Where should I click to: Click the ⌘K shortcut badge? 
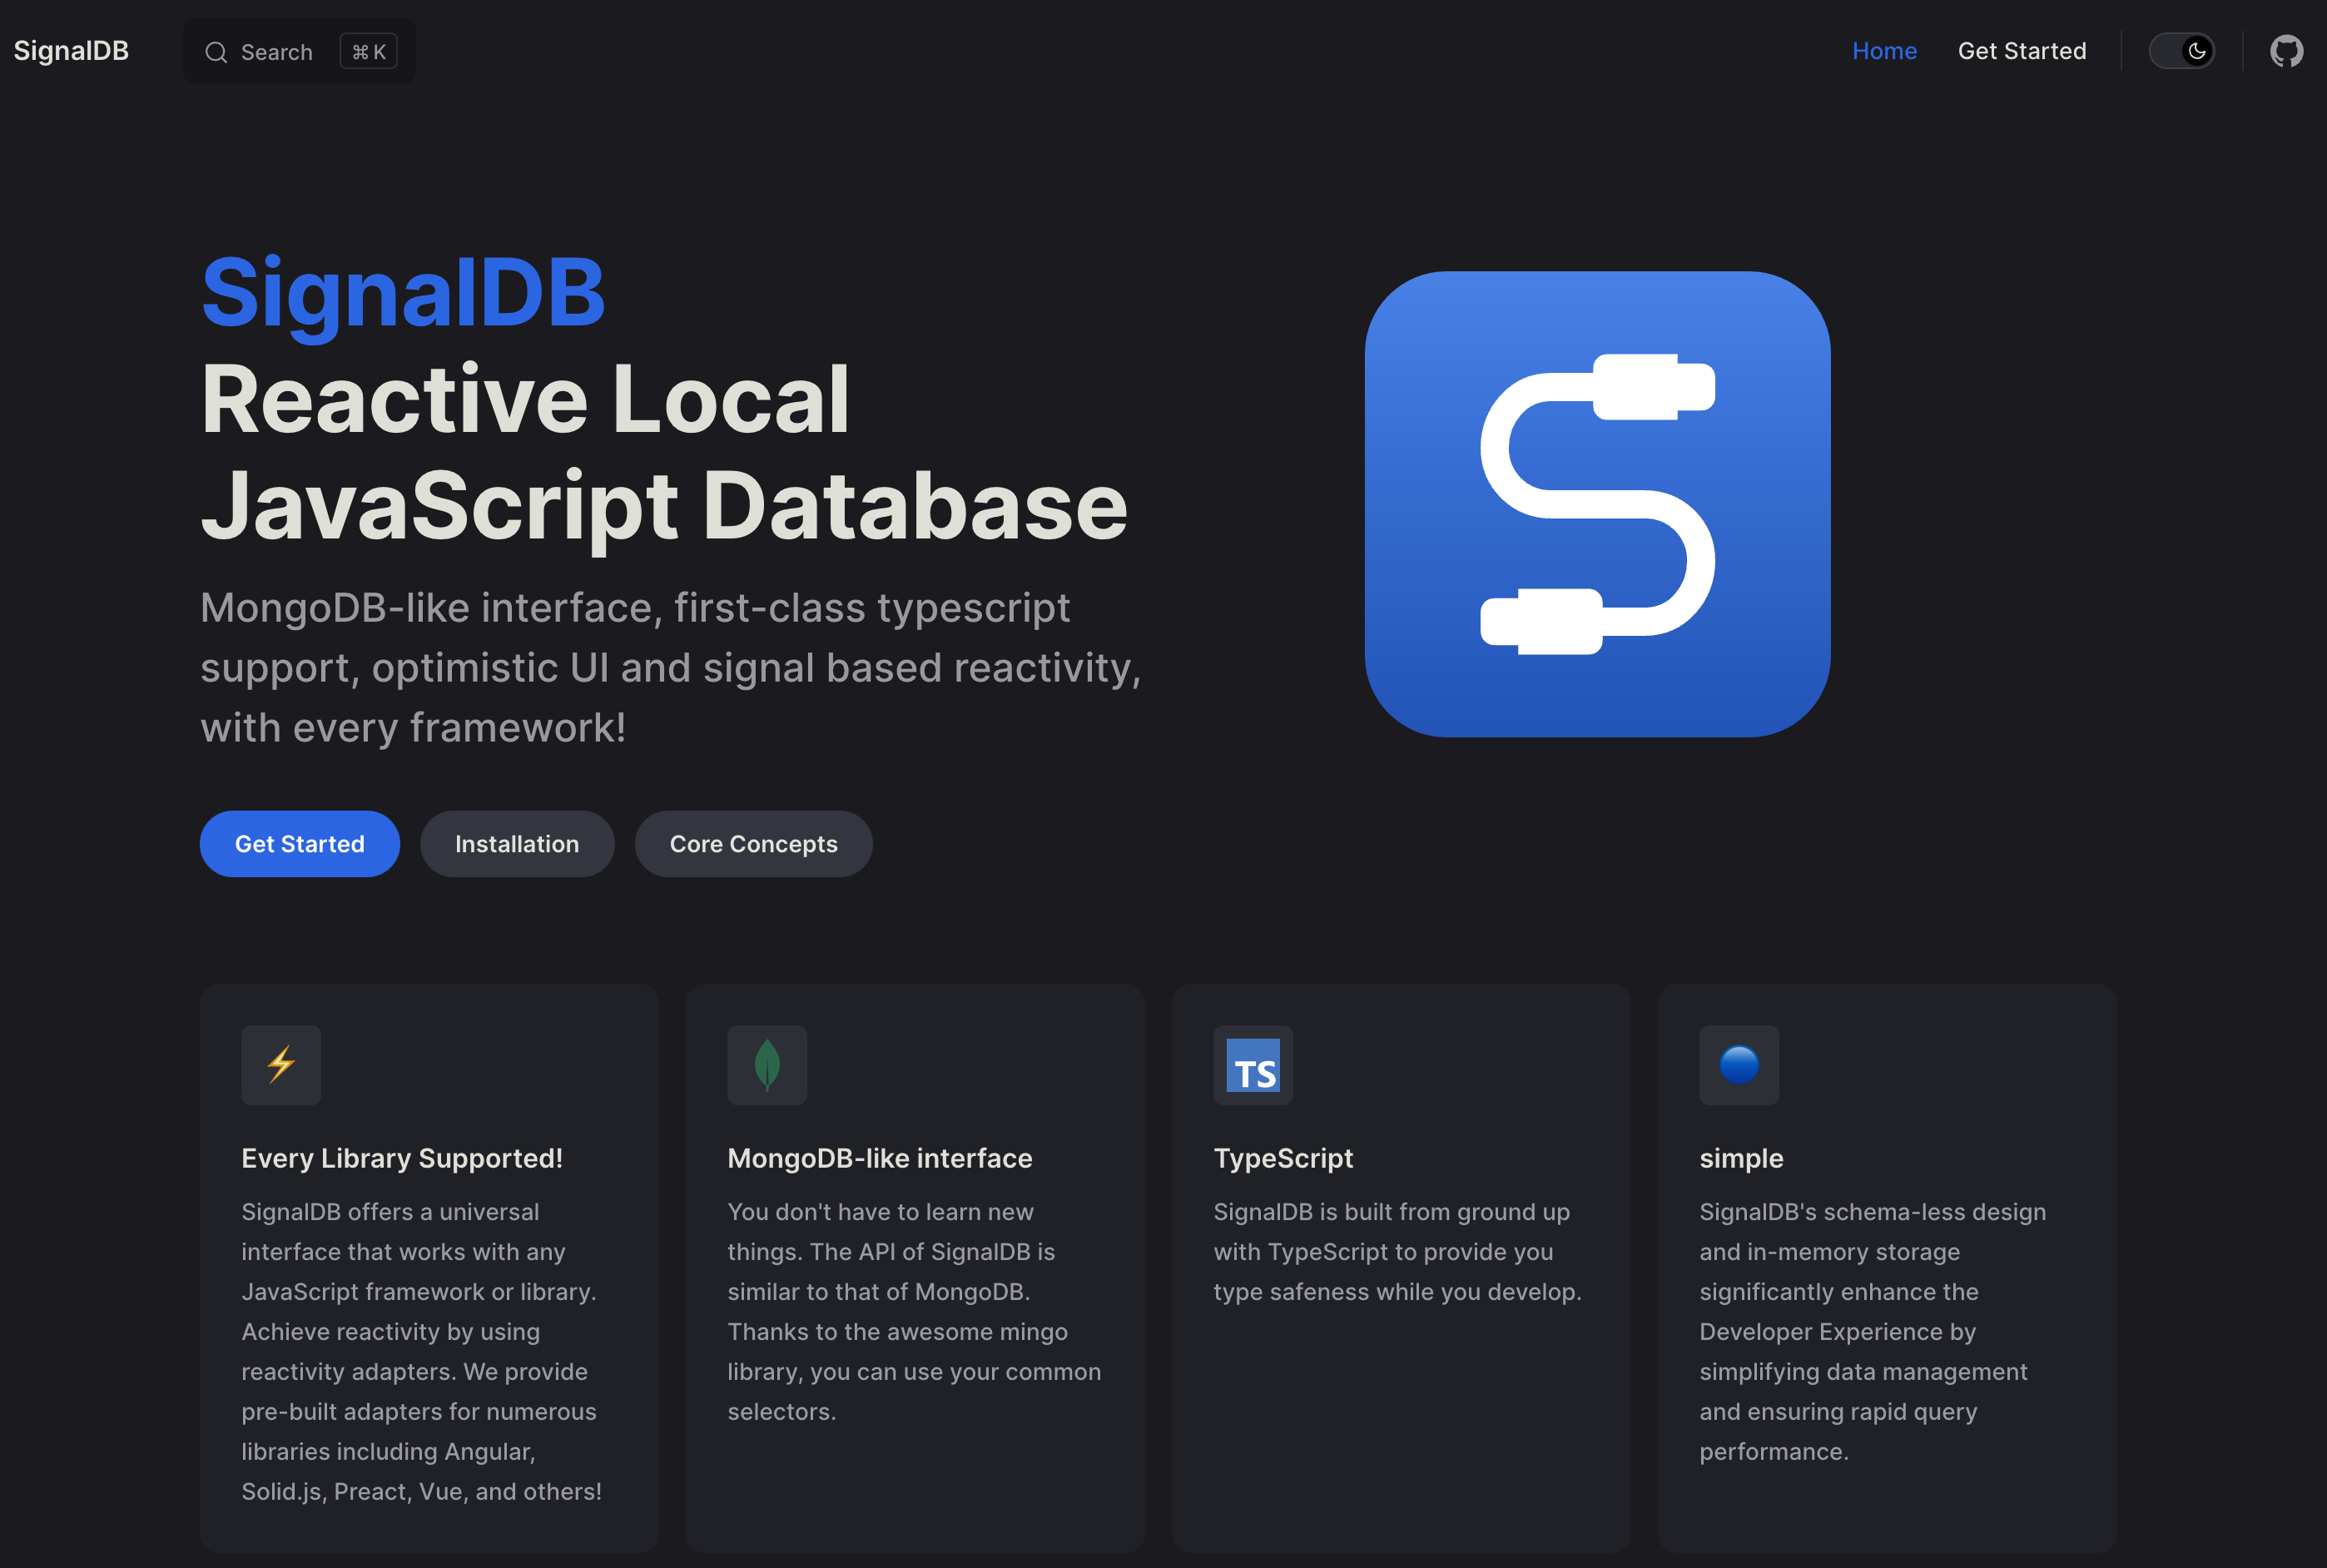pos(369,51)
